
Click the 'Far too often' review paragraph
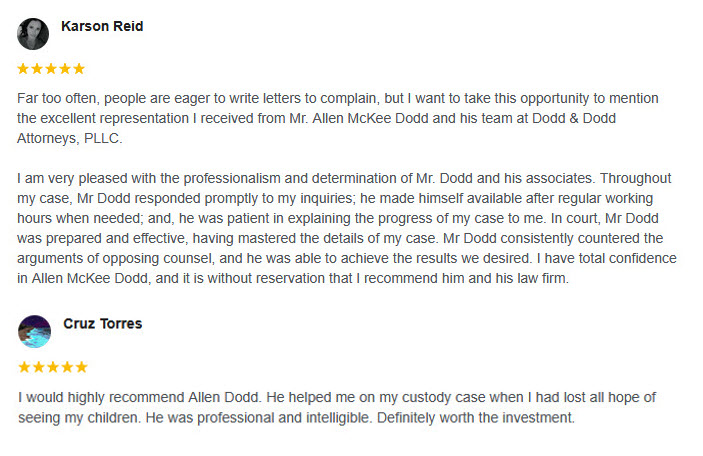coord(338,118)
